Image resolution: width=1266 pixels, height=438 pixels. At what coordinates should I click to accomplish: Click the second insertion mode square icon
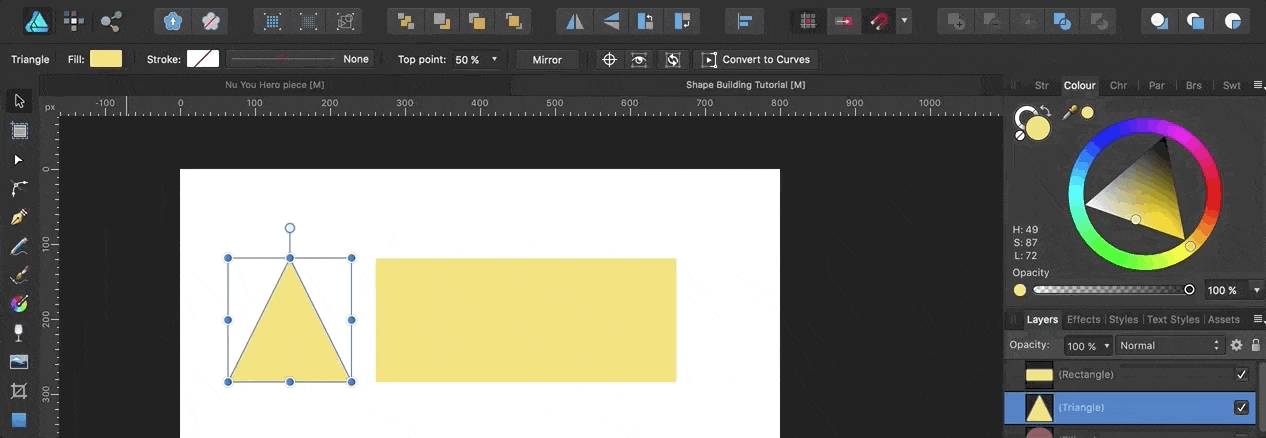(x=1196, y=20)
